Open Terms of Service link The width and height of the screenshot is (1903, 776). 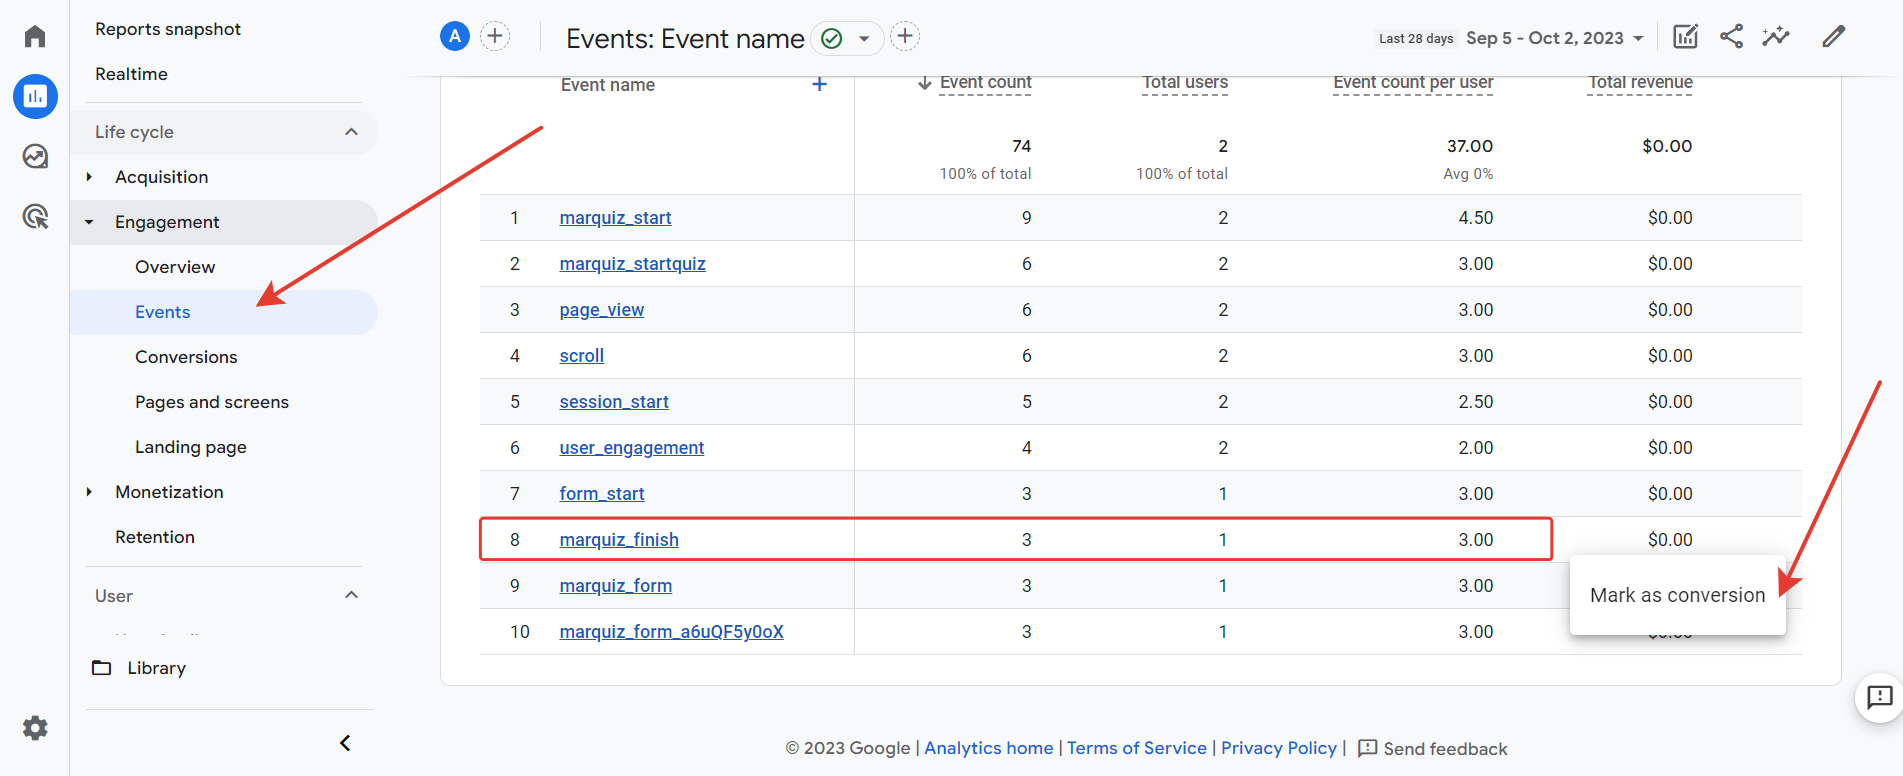[1137, 748]
